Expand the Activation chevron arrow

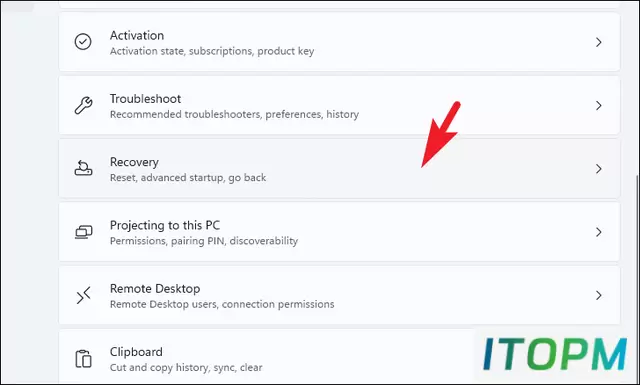[x=598, y=42]
